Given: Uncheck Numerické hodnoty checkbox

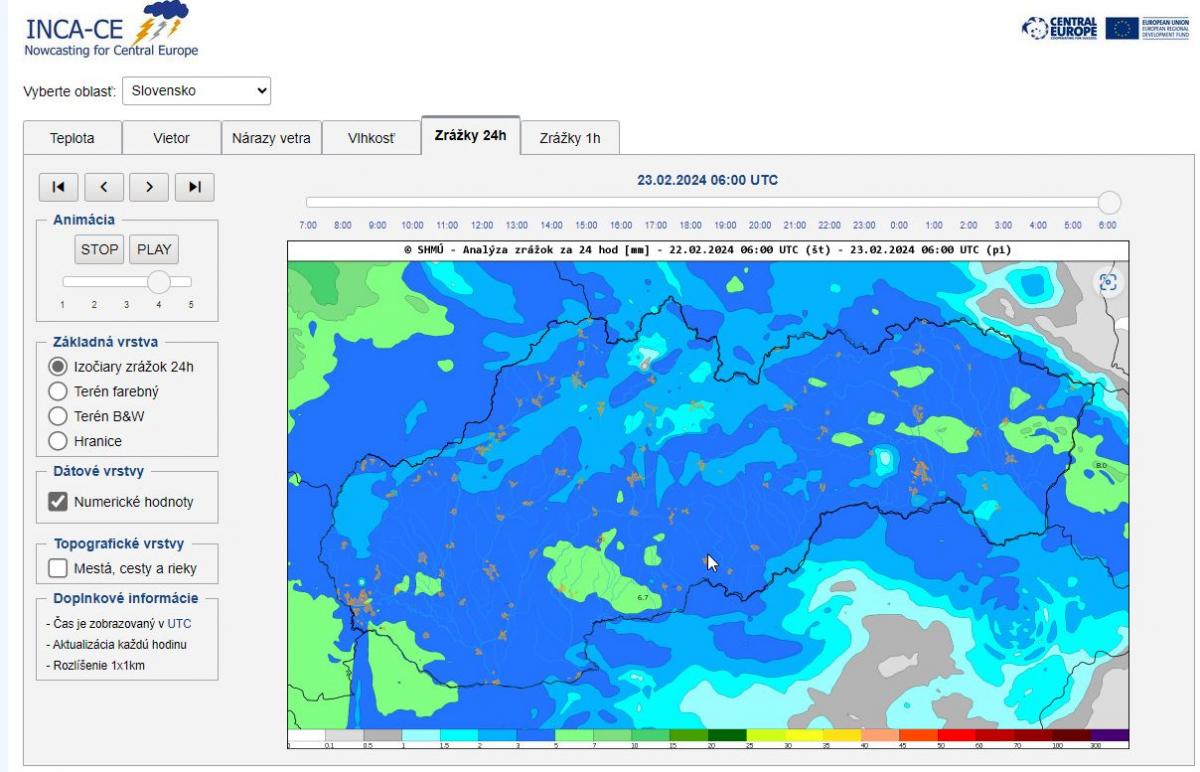Looking at the screenshot, I should 58,502.
